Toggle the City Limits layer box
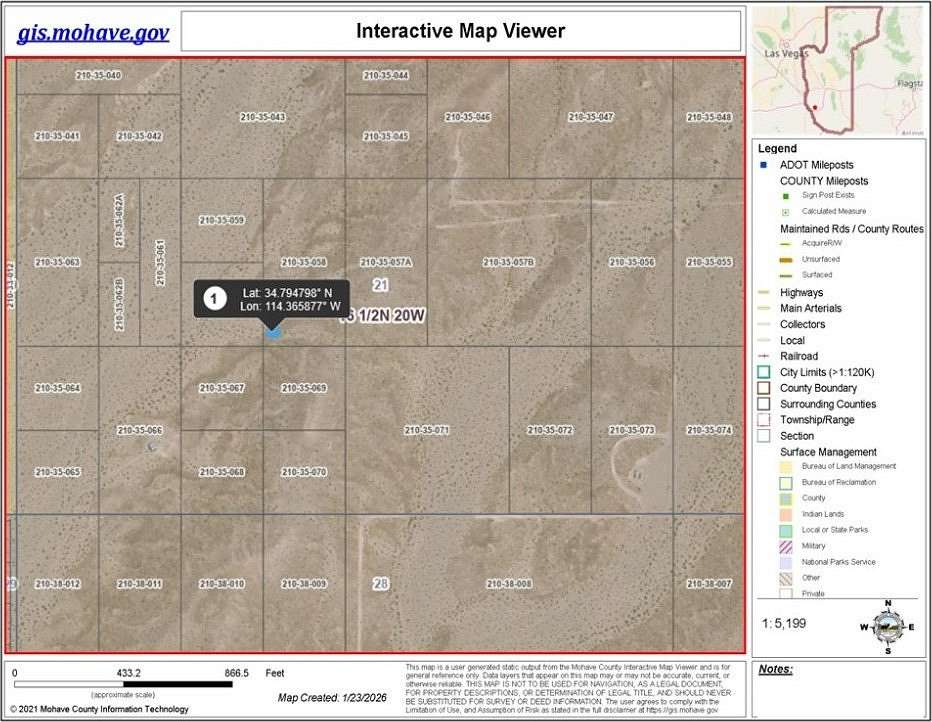 pos(764,371)
